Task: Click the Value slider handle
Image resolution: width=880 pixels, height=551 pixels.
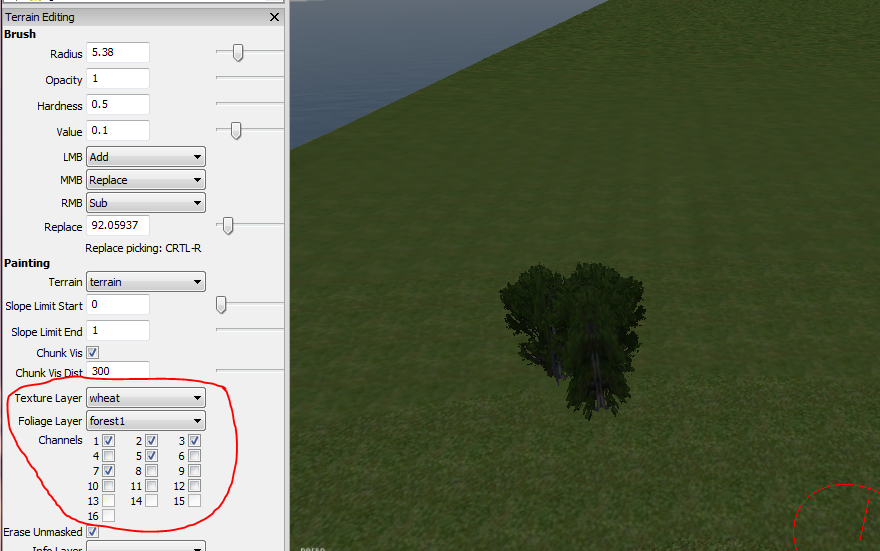Action: click(x=236, y=130)
